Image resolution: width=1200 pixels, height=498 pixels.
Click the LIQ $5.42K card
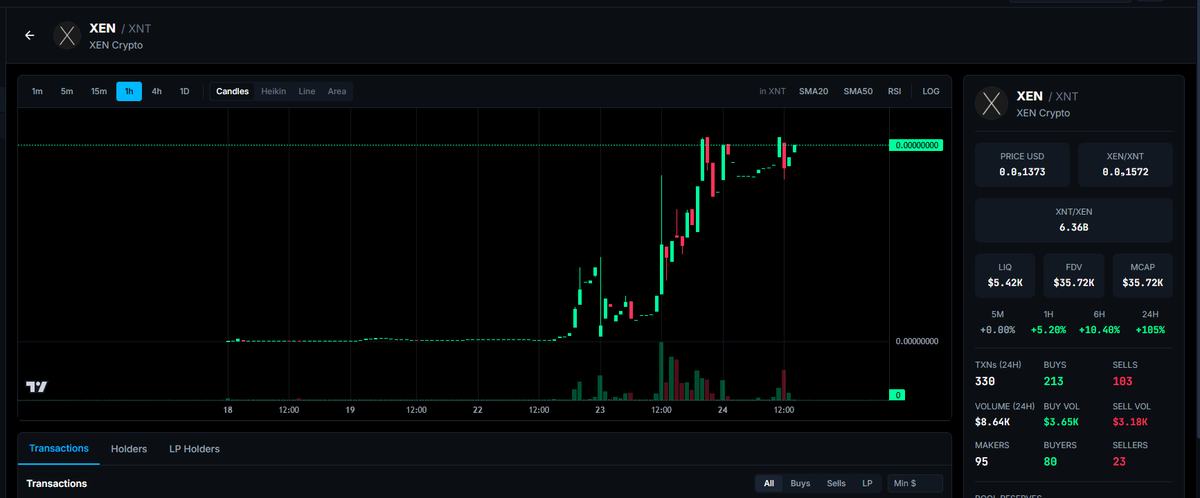click(x=1004, y=276)
